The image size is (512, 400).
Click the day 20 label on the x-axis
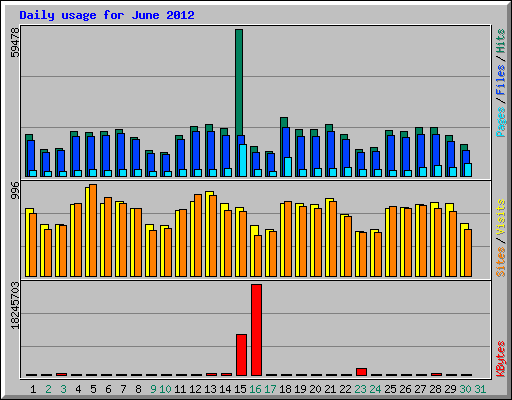[x=315, y=389]
